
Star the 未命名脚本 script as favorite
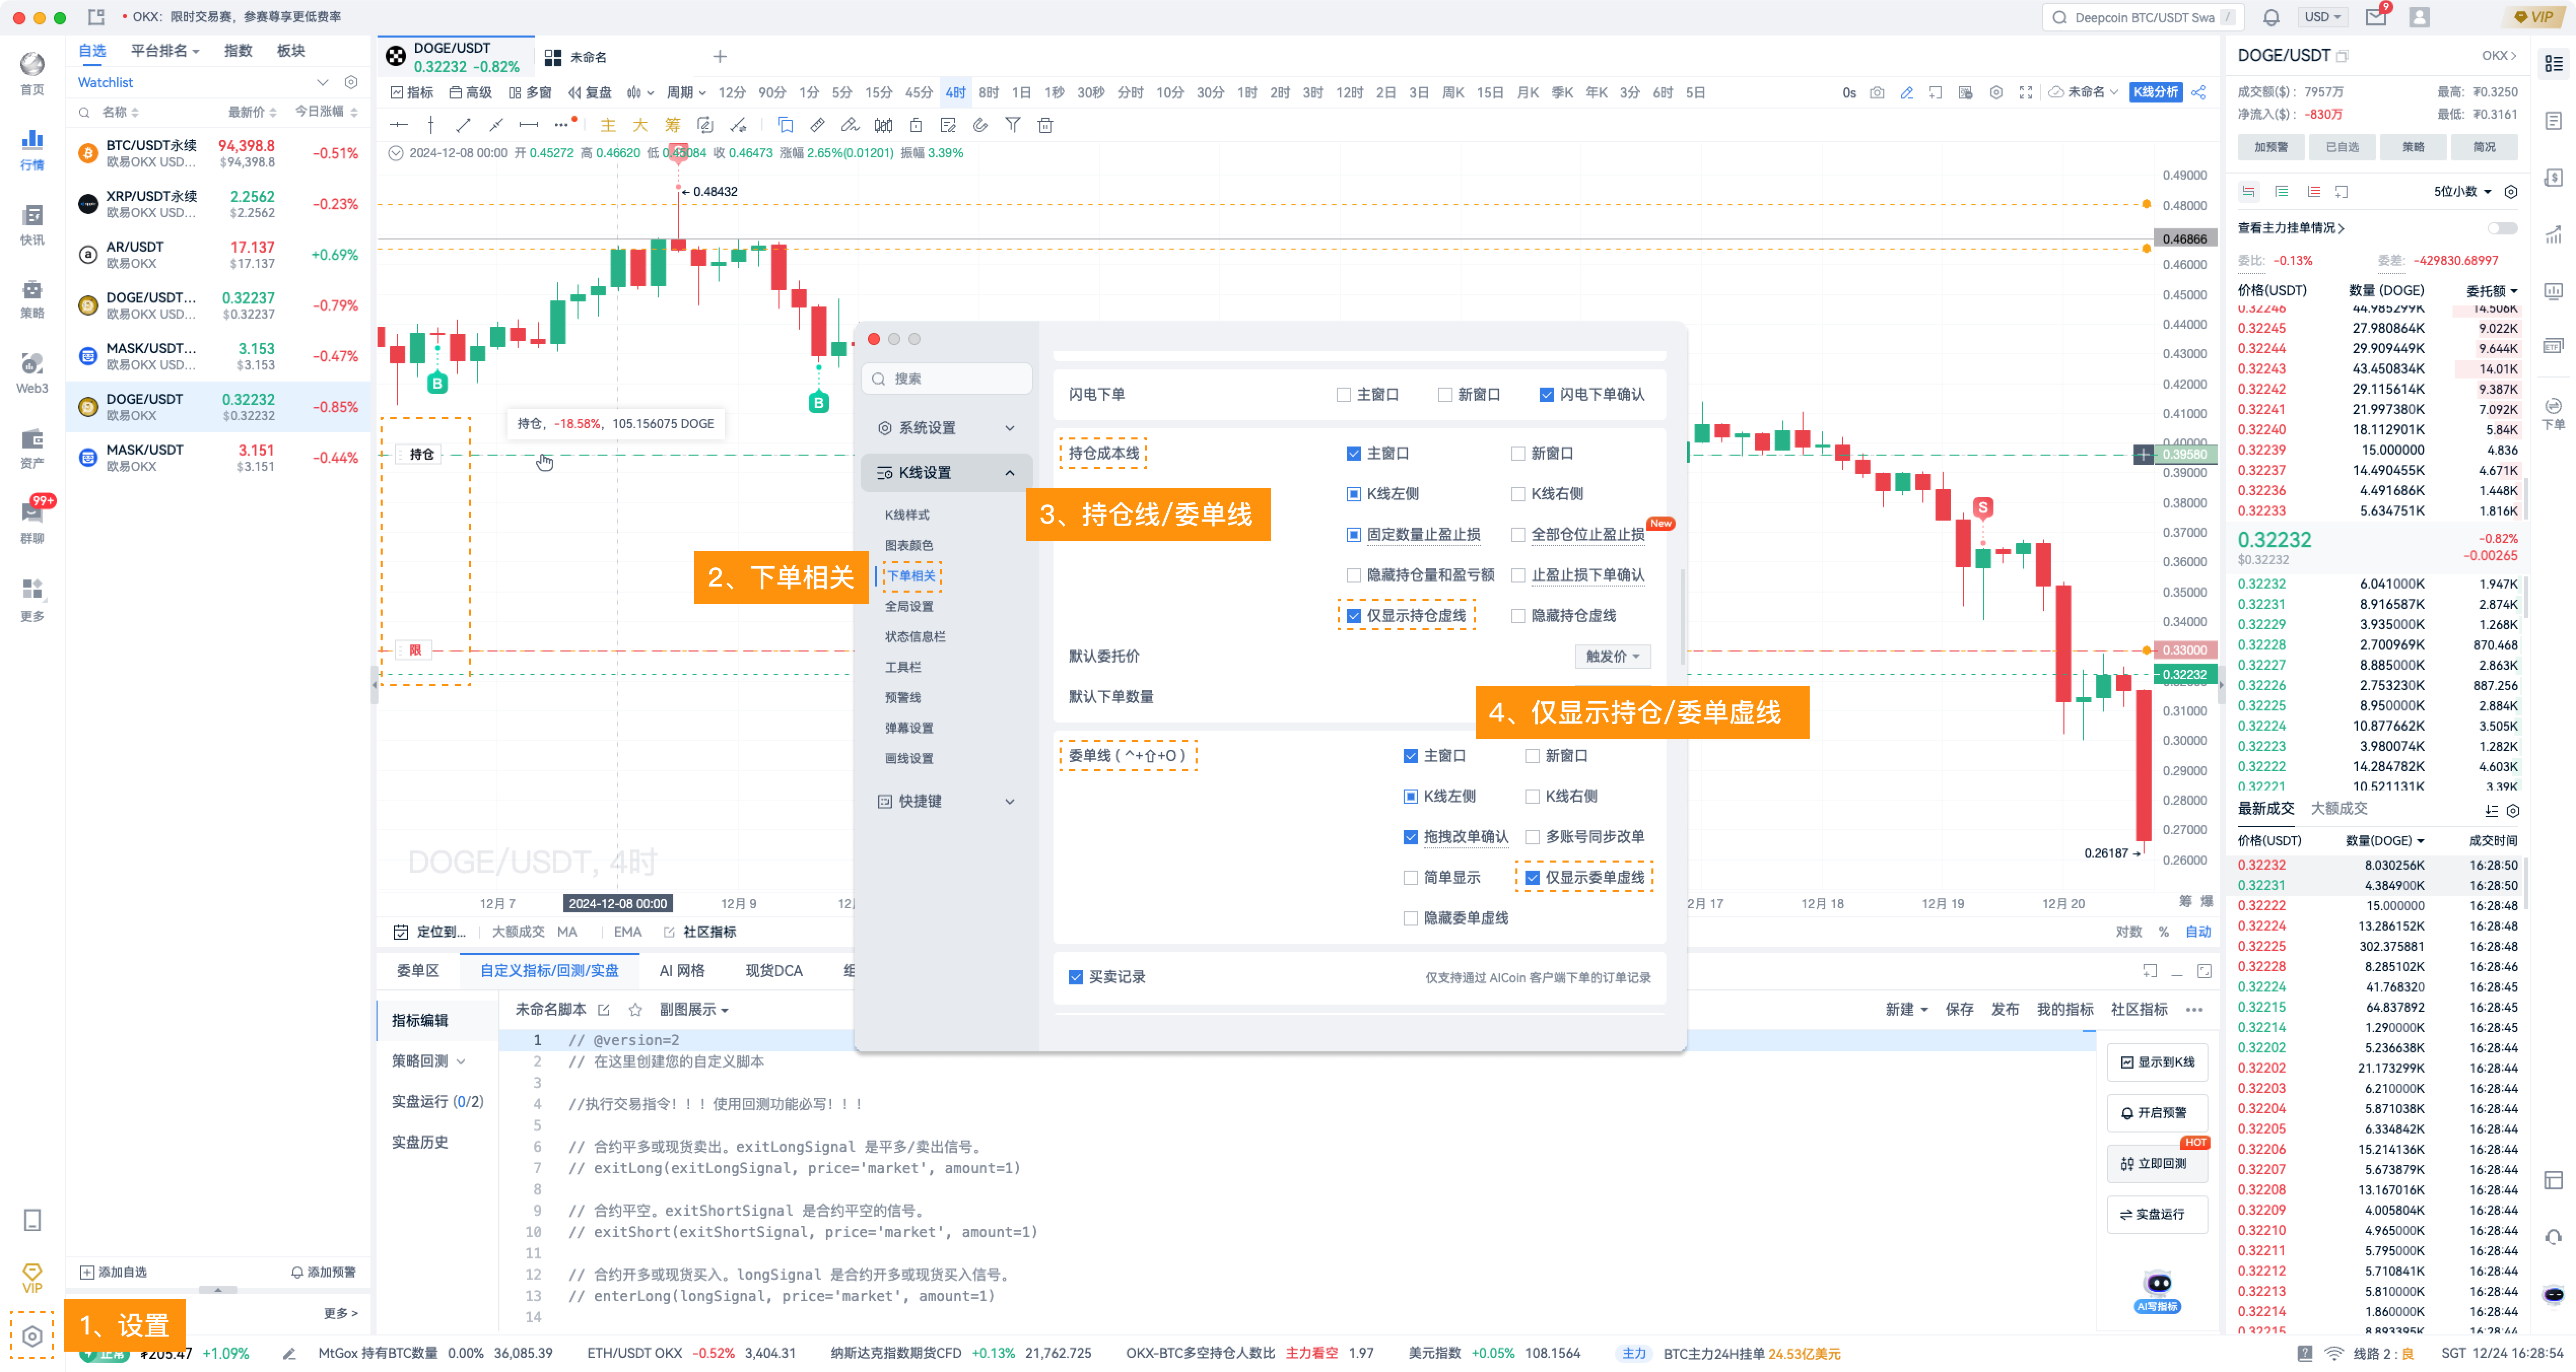(635, 1010)
